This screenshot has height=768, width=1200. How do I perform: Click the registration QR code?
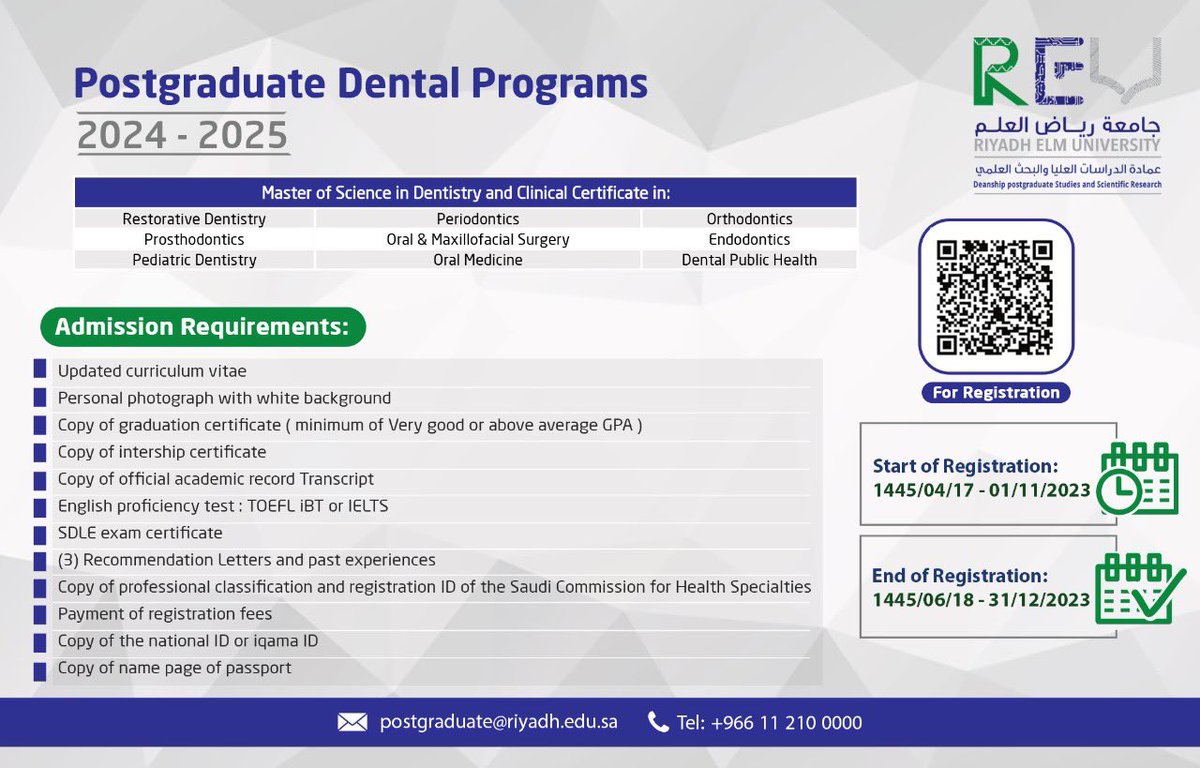point(995,297)
